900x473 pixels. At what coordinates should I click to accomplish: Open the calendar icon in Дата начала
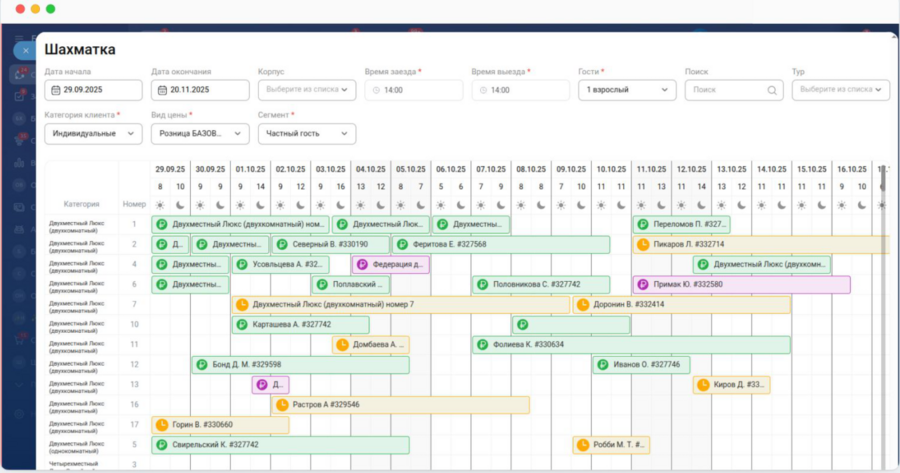coord(56,90)
